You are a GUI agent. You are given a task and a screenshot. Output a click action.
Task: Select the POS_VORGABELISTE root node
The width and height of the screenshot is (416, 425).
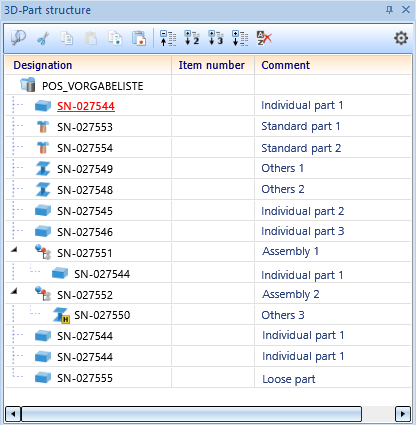[x=92, y=86]
